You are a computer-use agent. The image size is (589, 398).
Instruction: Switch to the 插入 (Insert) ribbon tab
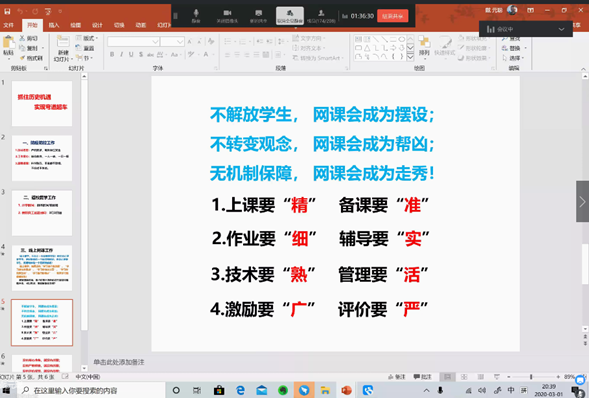(x=54, y=25)
